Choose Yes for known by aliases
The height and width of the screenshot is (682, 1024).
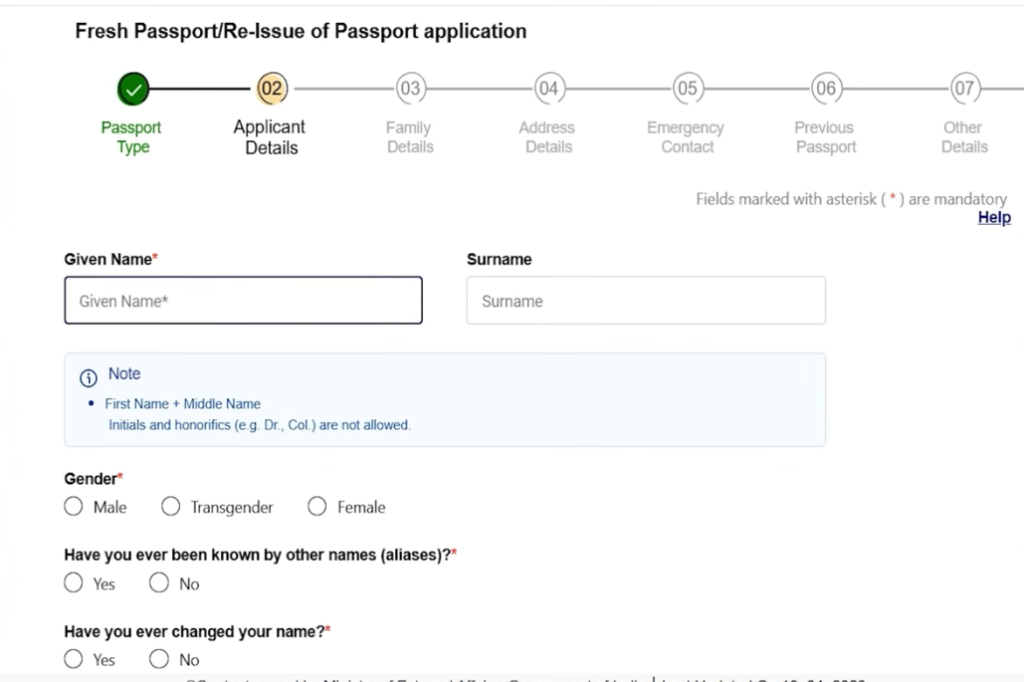coord(73,583)
